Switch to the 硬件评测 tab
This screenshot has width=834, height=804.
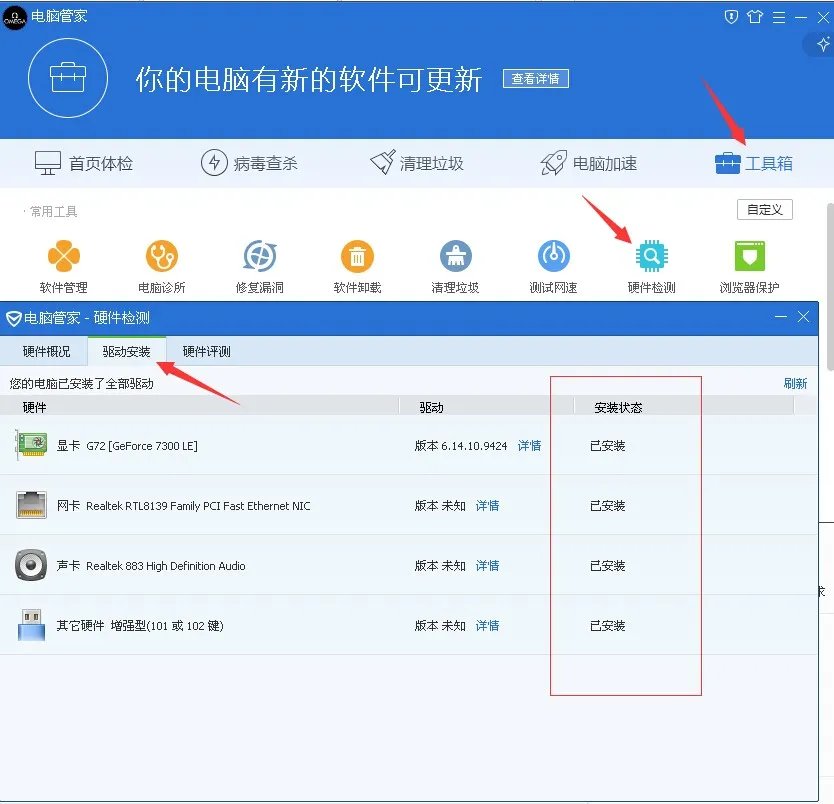[203, 351]
